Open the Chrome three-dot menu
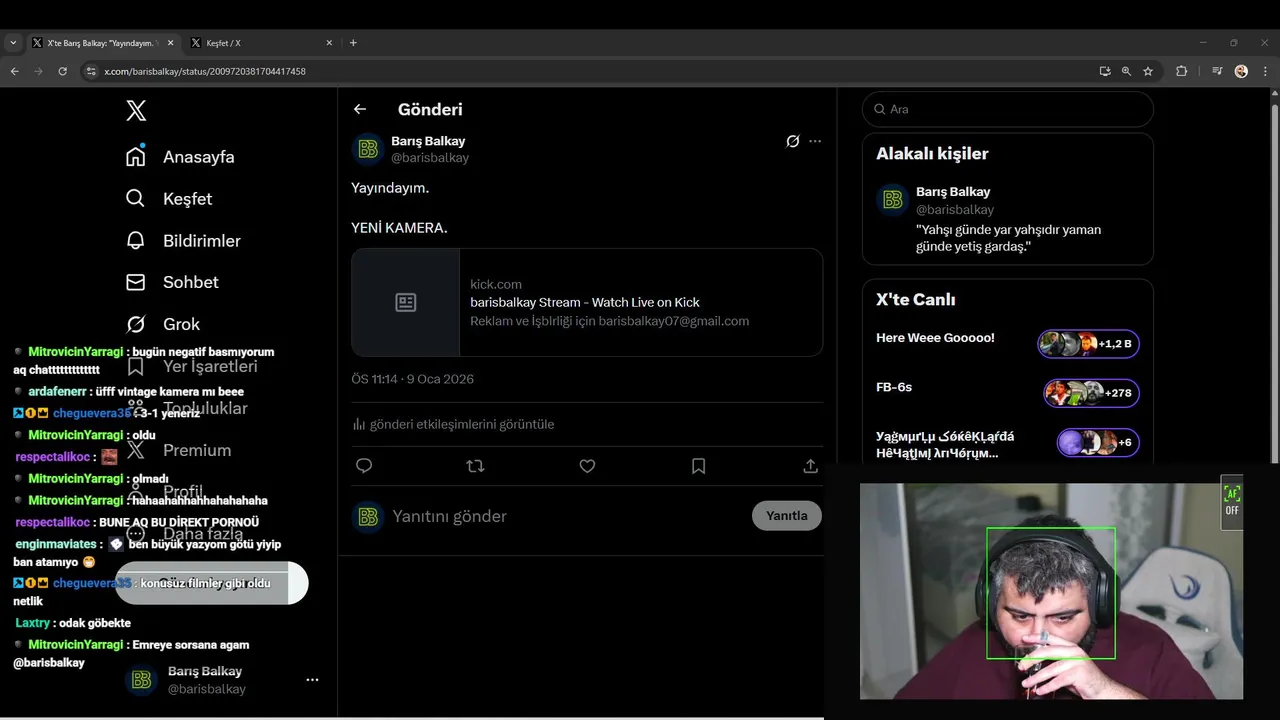Image resolution: width=1280 pixels, height=720 pixels. click(x=1266, y=71)
